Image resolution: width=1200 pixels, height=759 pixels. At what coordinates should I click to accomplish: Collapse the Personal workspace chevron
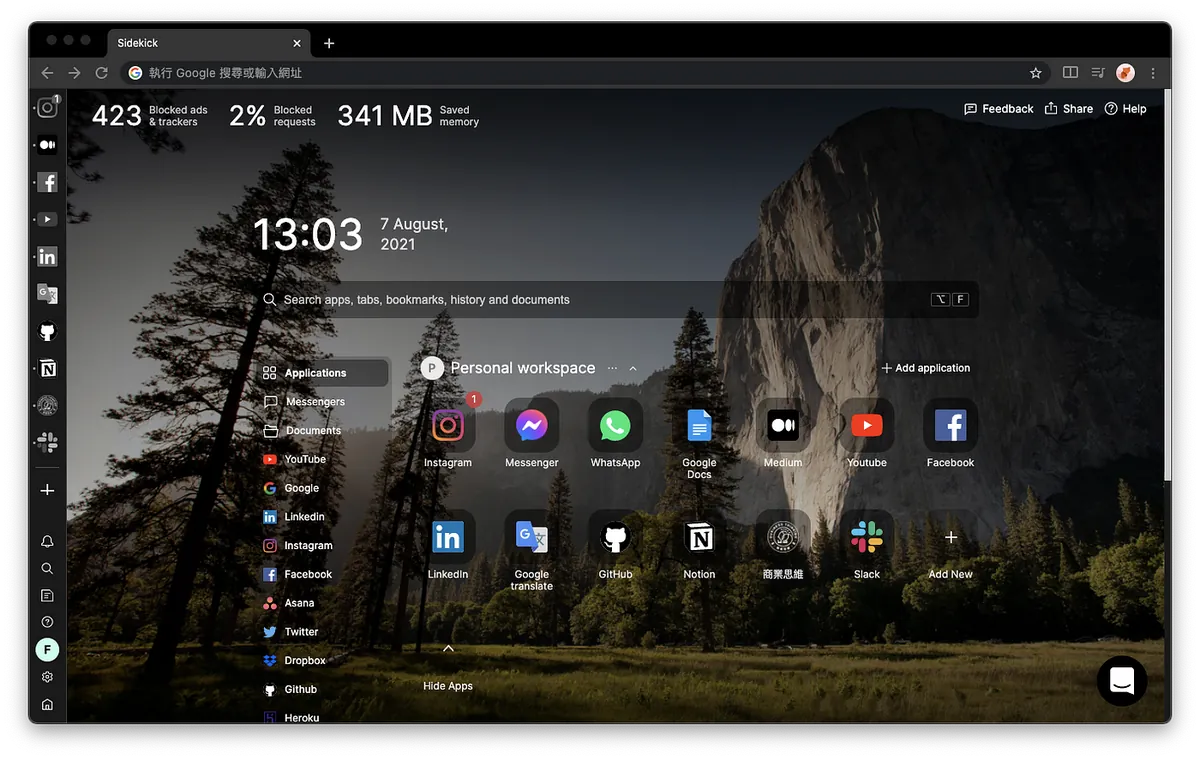tap(633, 368)
